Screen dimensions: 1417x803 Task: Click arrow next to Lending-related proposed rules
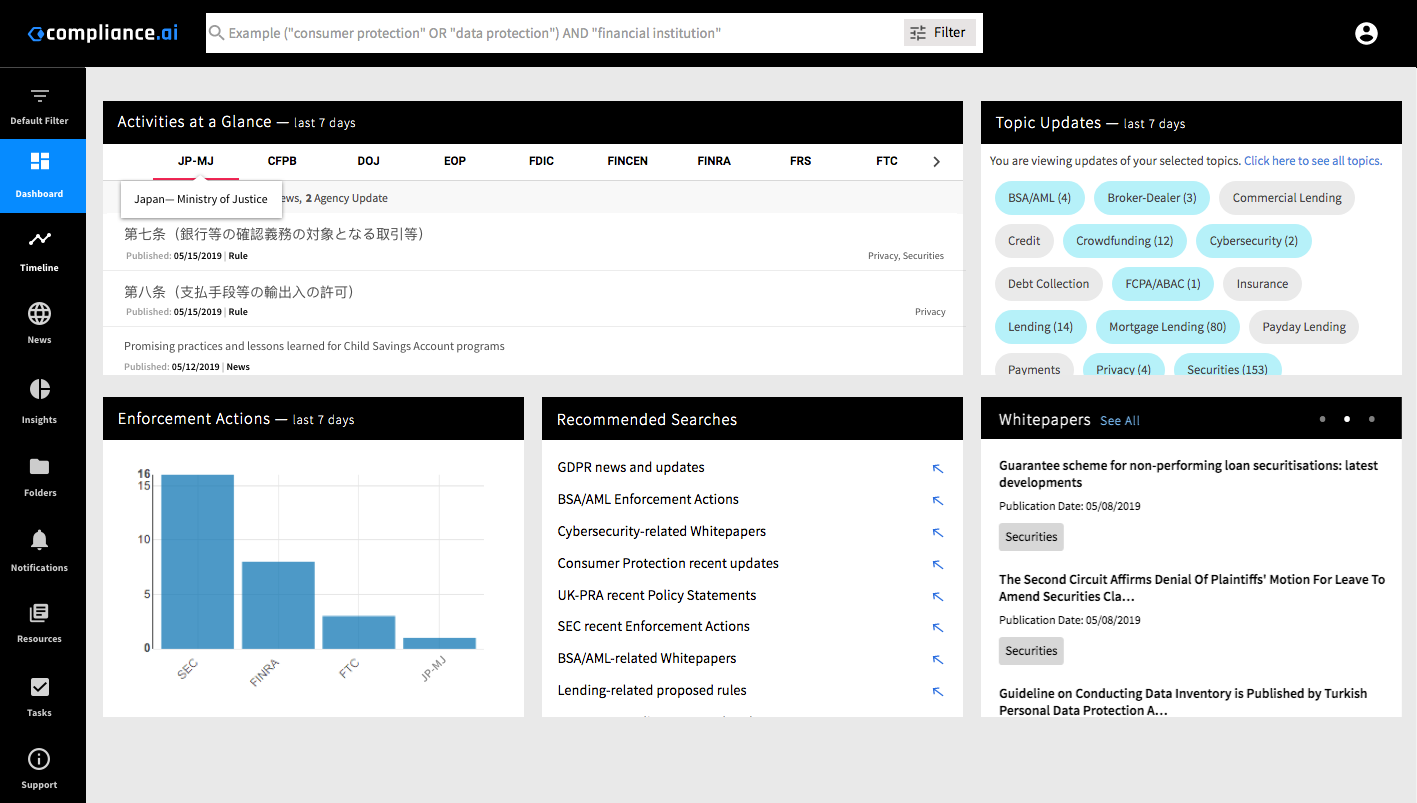pyautogui.click(x=938, y=691)
